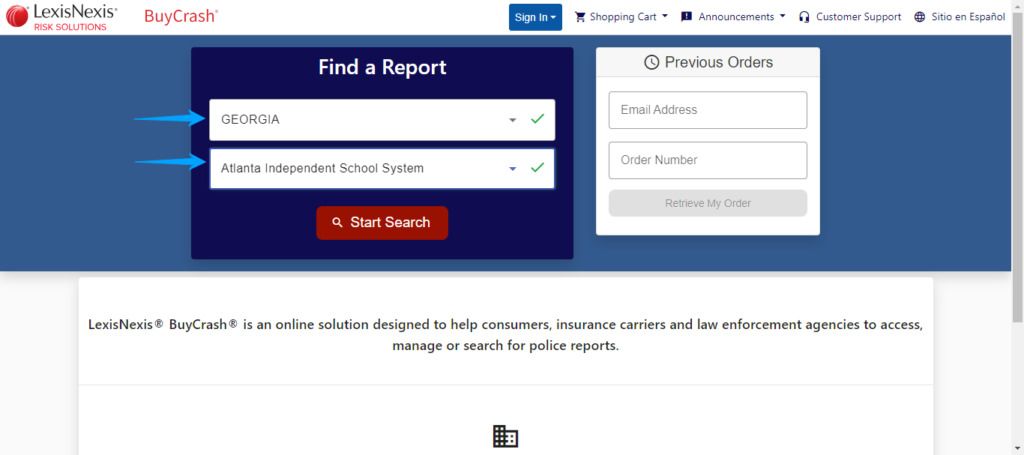Focus the Order Number field
This screenshot has height=455, width=1024.
(x=708, y=161)
